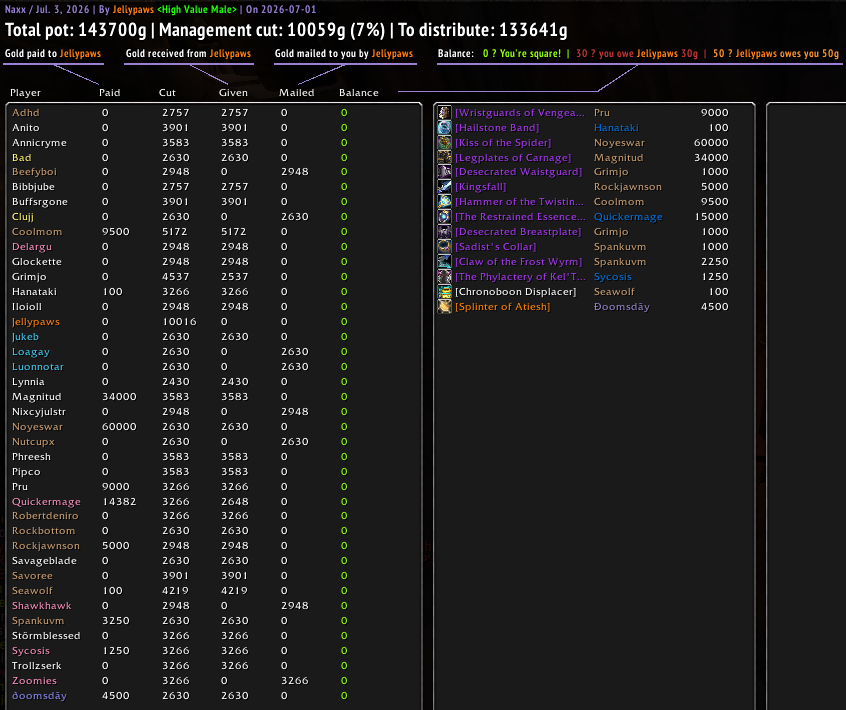This screenshot has height=710, width=846.
Task: Open the [Kingsfall] item link
Action: (480, 187)
